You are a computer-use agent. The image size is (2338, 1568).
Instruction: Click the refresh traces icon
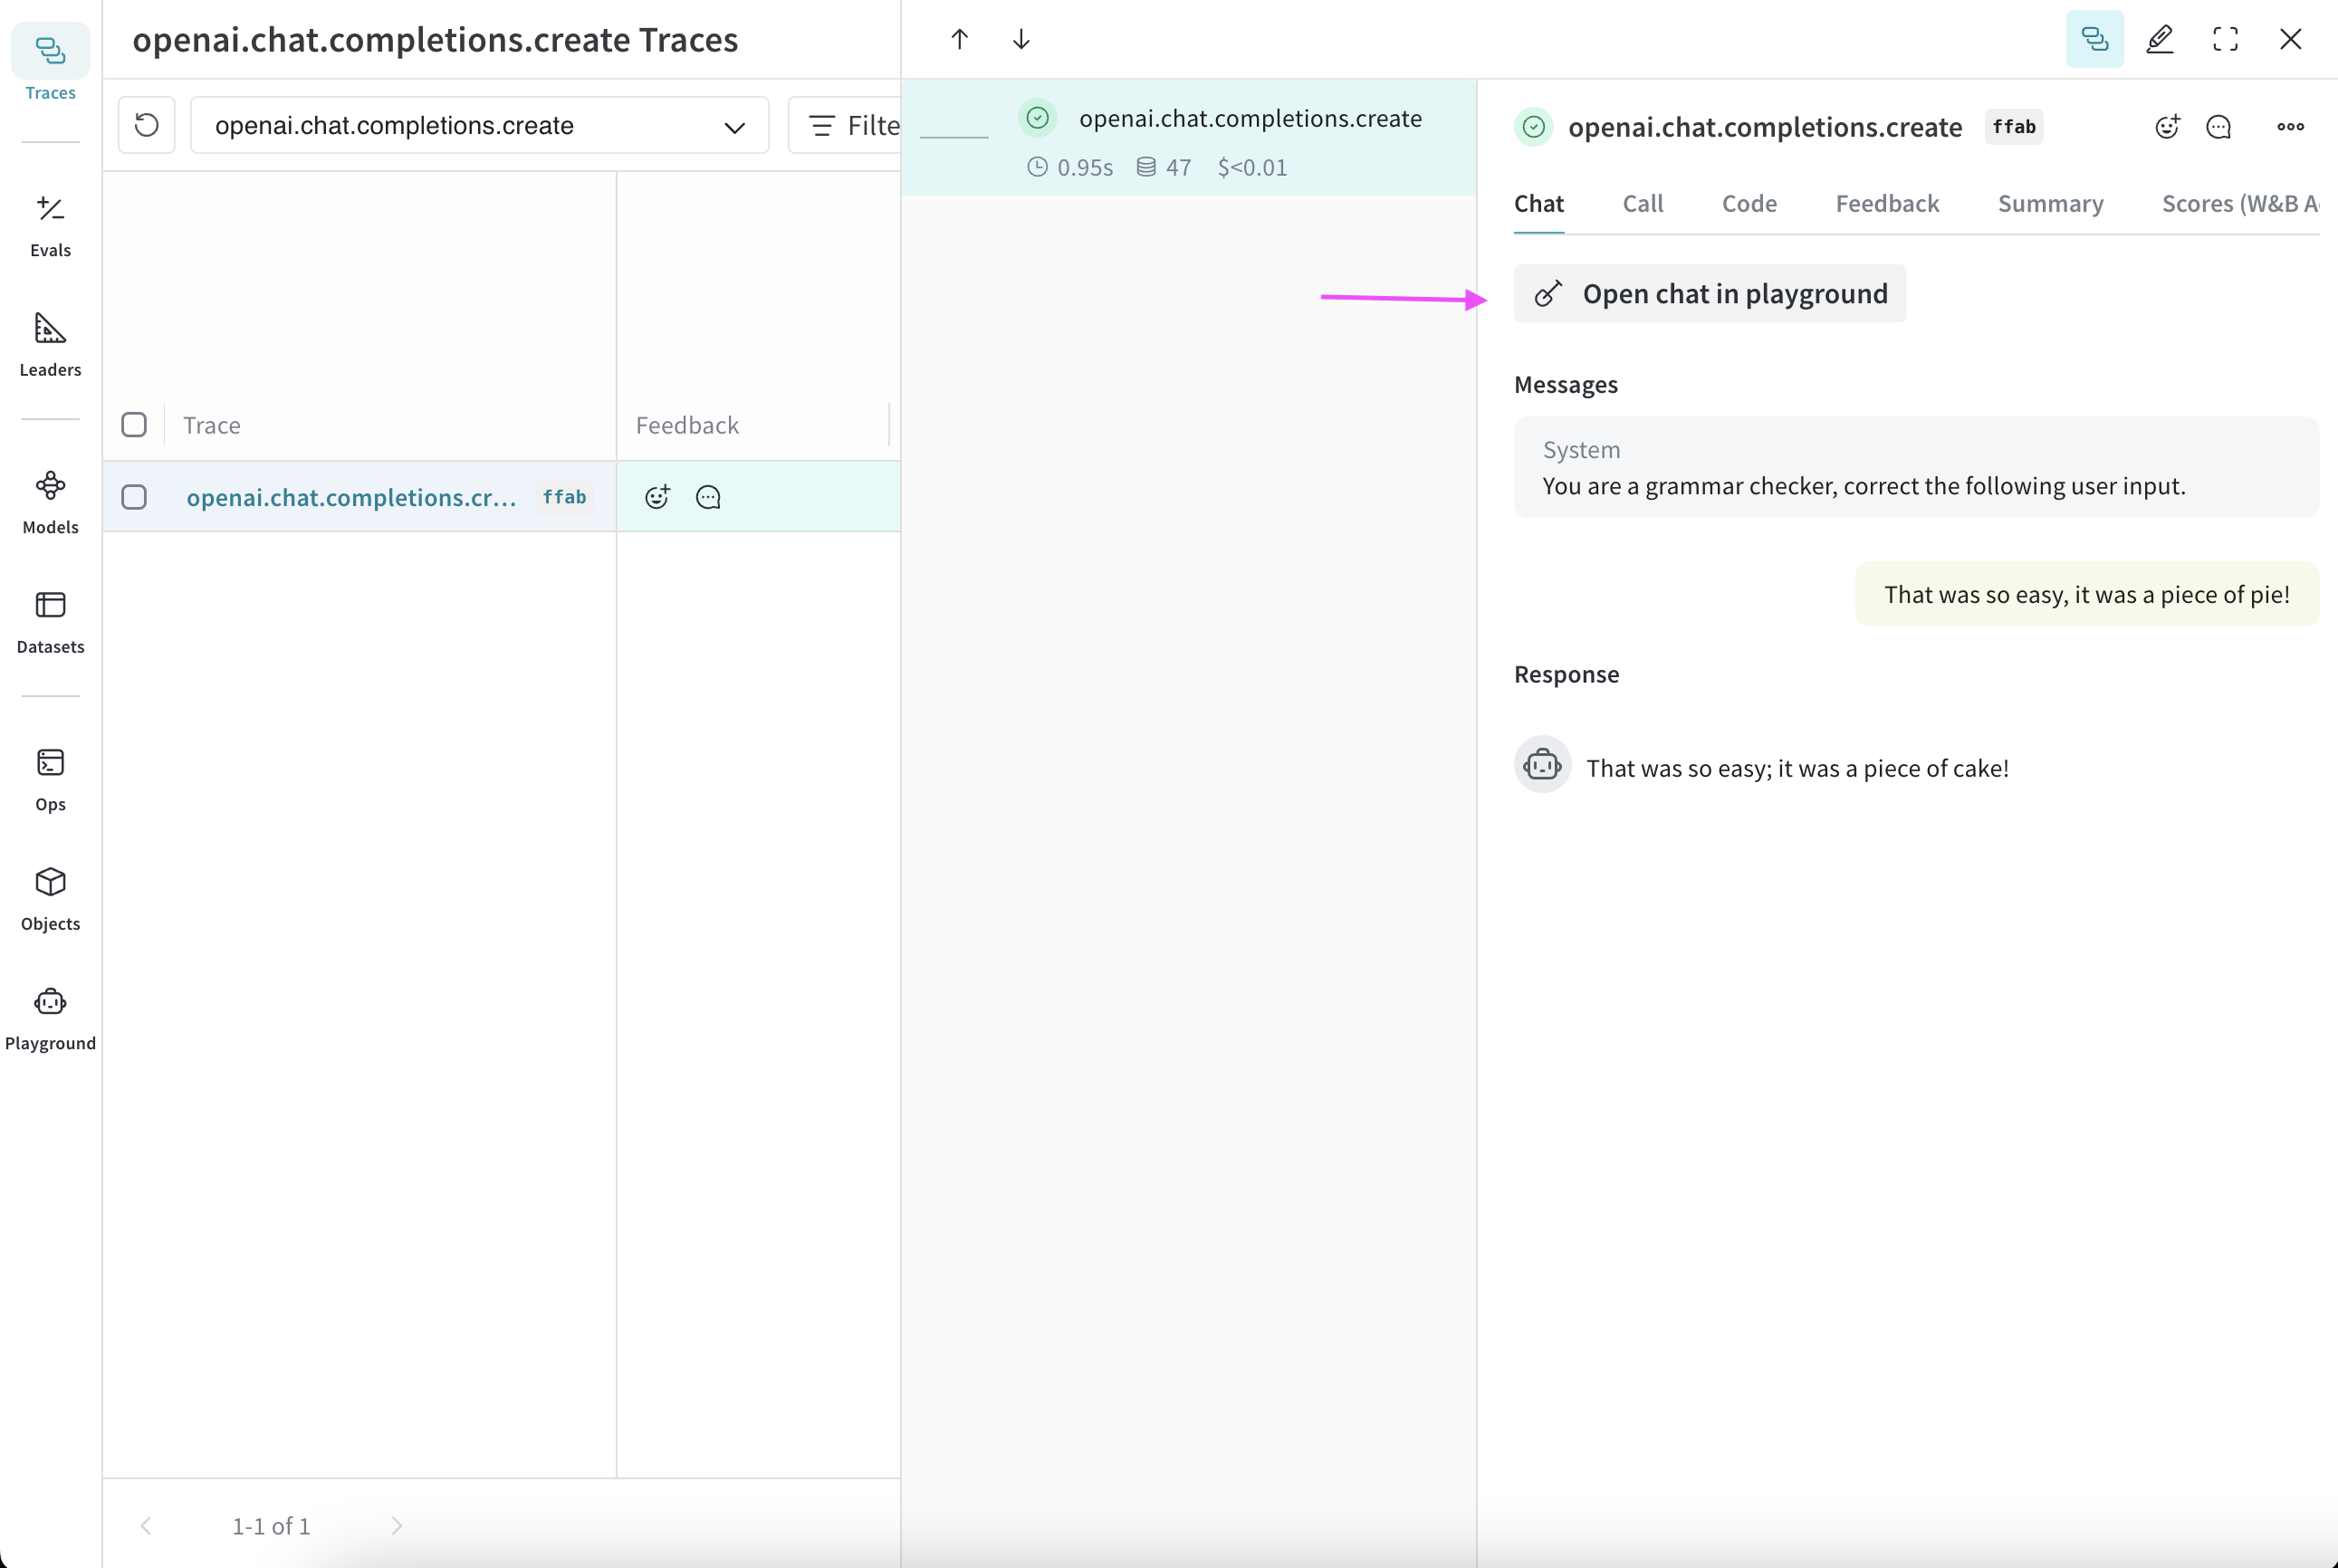[147, 125]
